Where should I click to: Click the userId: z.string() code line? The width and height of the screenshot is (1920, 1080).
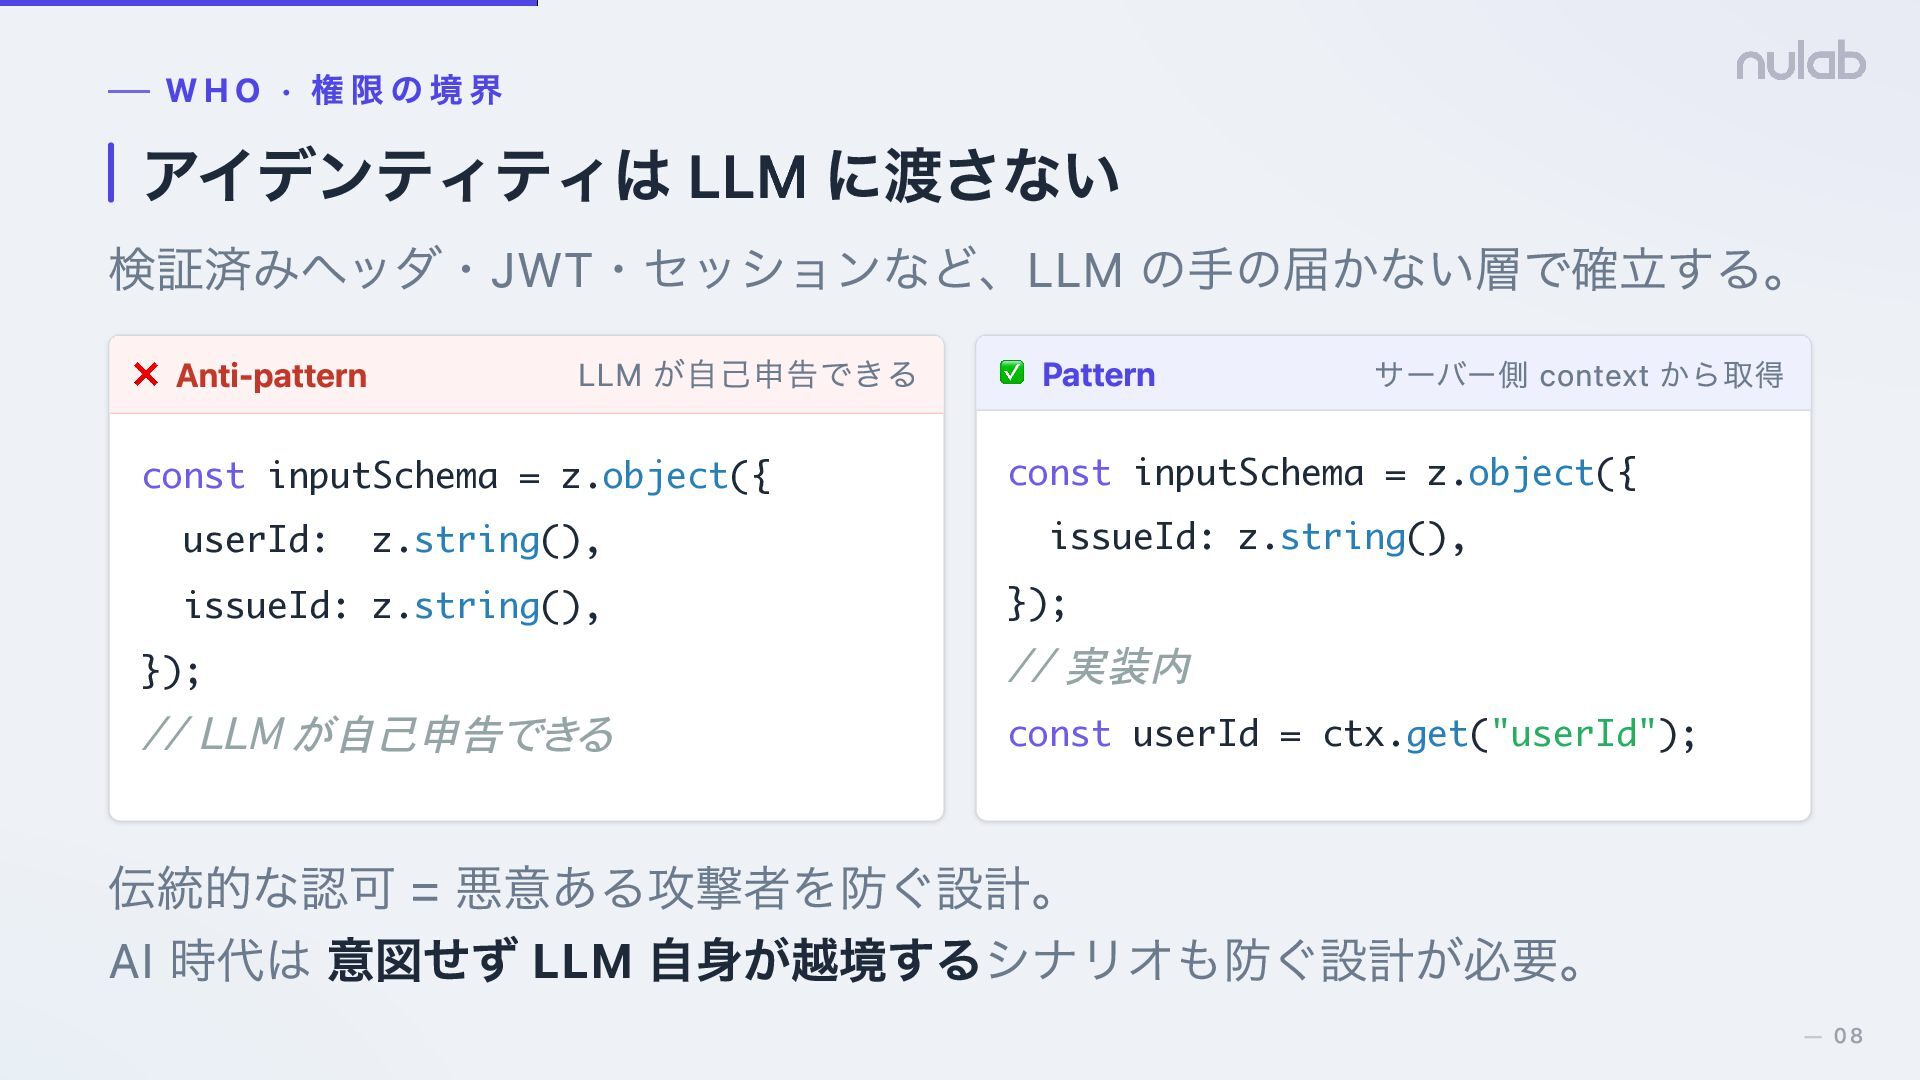click(391, 541)
